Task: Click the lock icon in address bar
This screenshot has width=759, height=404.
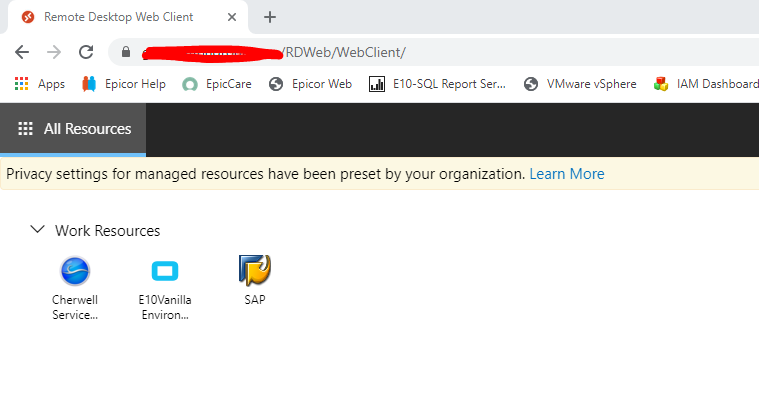Action: [x=125, y=52]
